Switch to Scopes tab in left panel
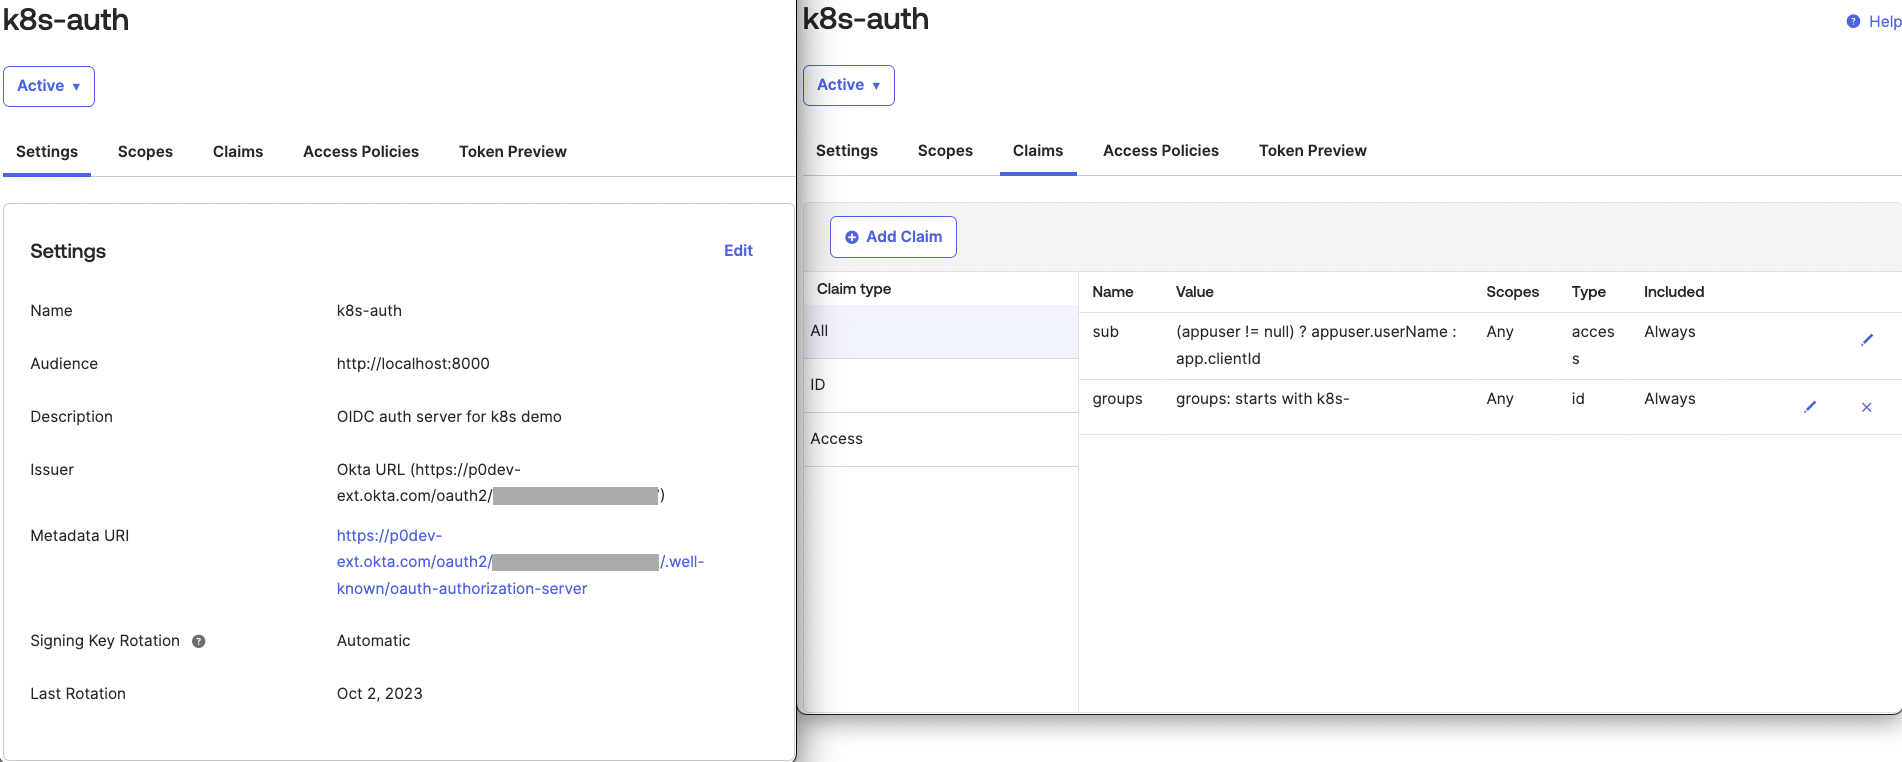The height and width of the screenshot is (762, 1902). (x=145, y=152)
